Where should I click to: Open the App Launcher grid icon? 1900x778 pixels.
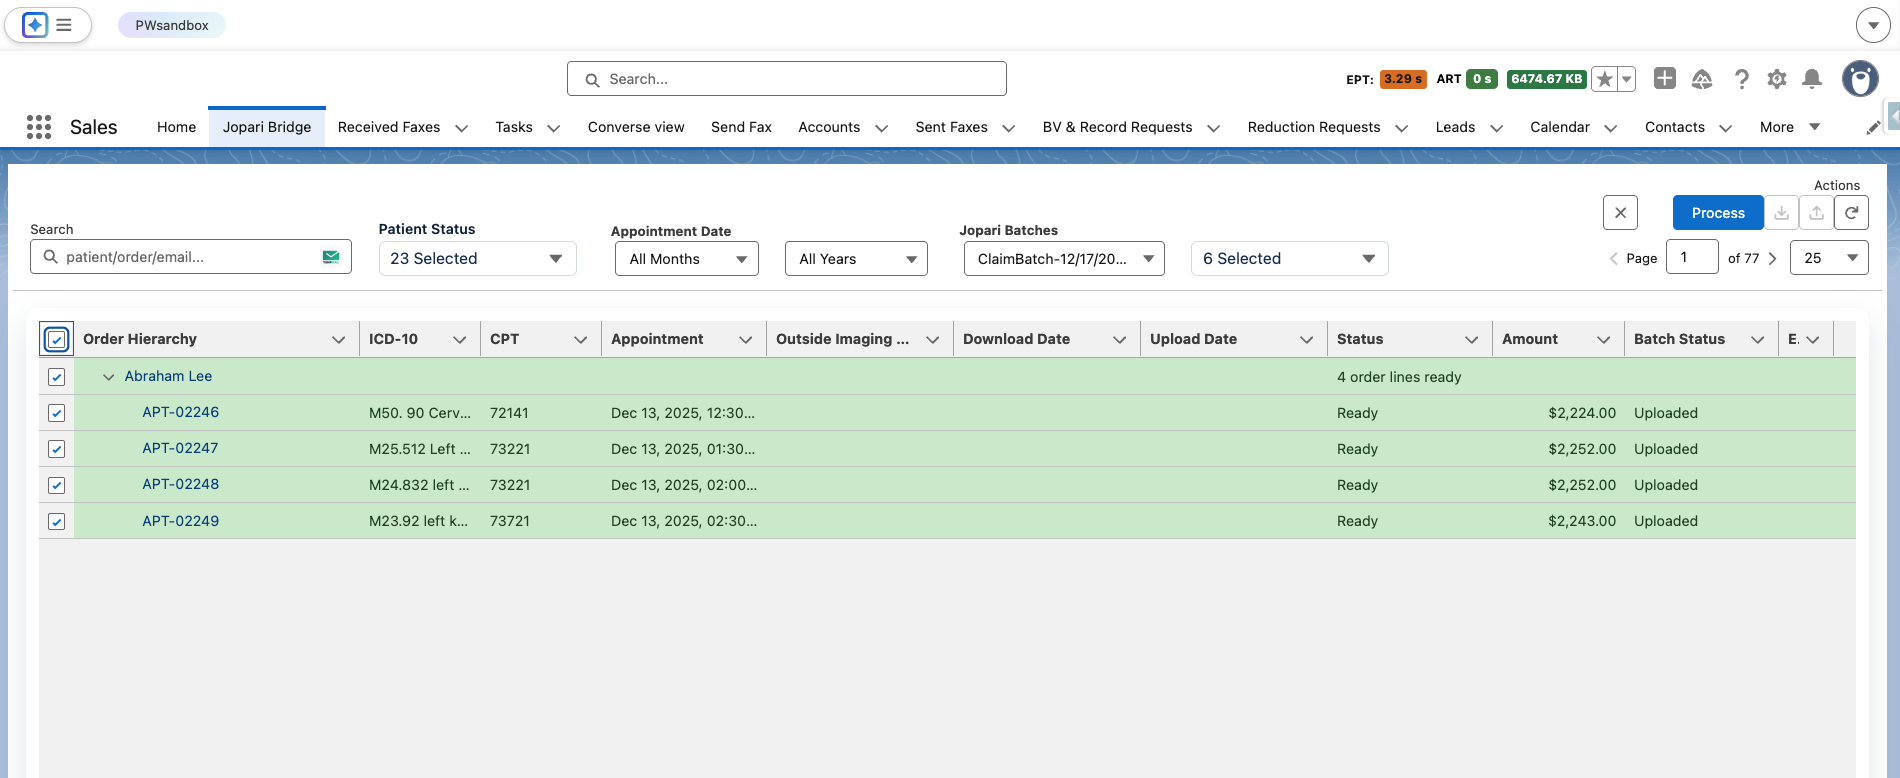tap(39, 127)
